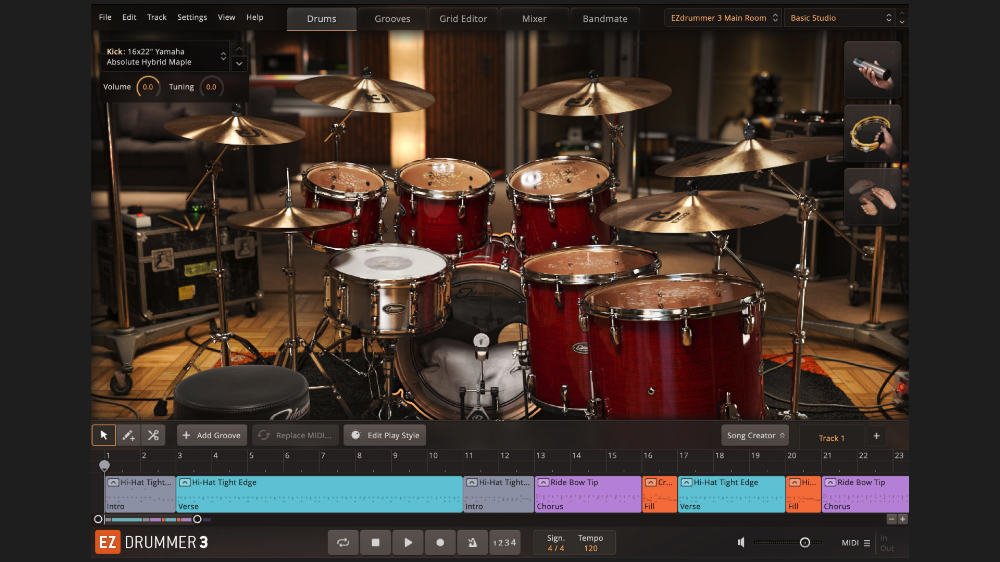1000x562 pixels.
Task: Stop playback
Action: 375,542
